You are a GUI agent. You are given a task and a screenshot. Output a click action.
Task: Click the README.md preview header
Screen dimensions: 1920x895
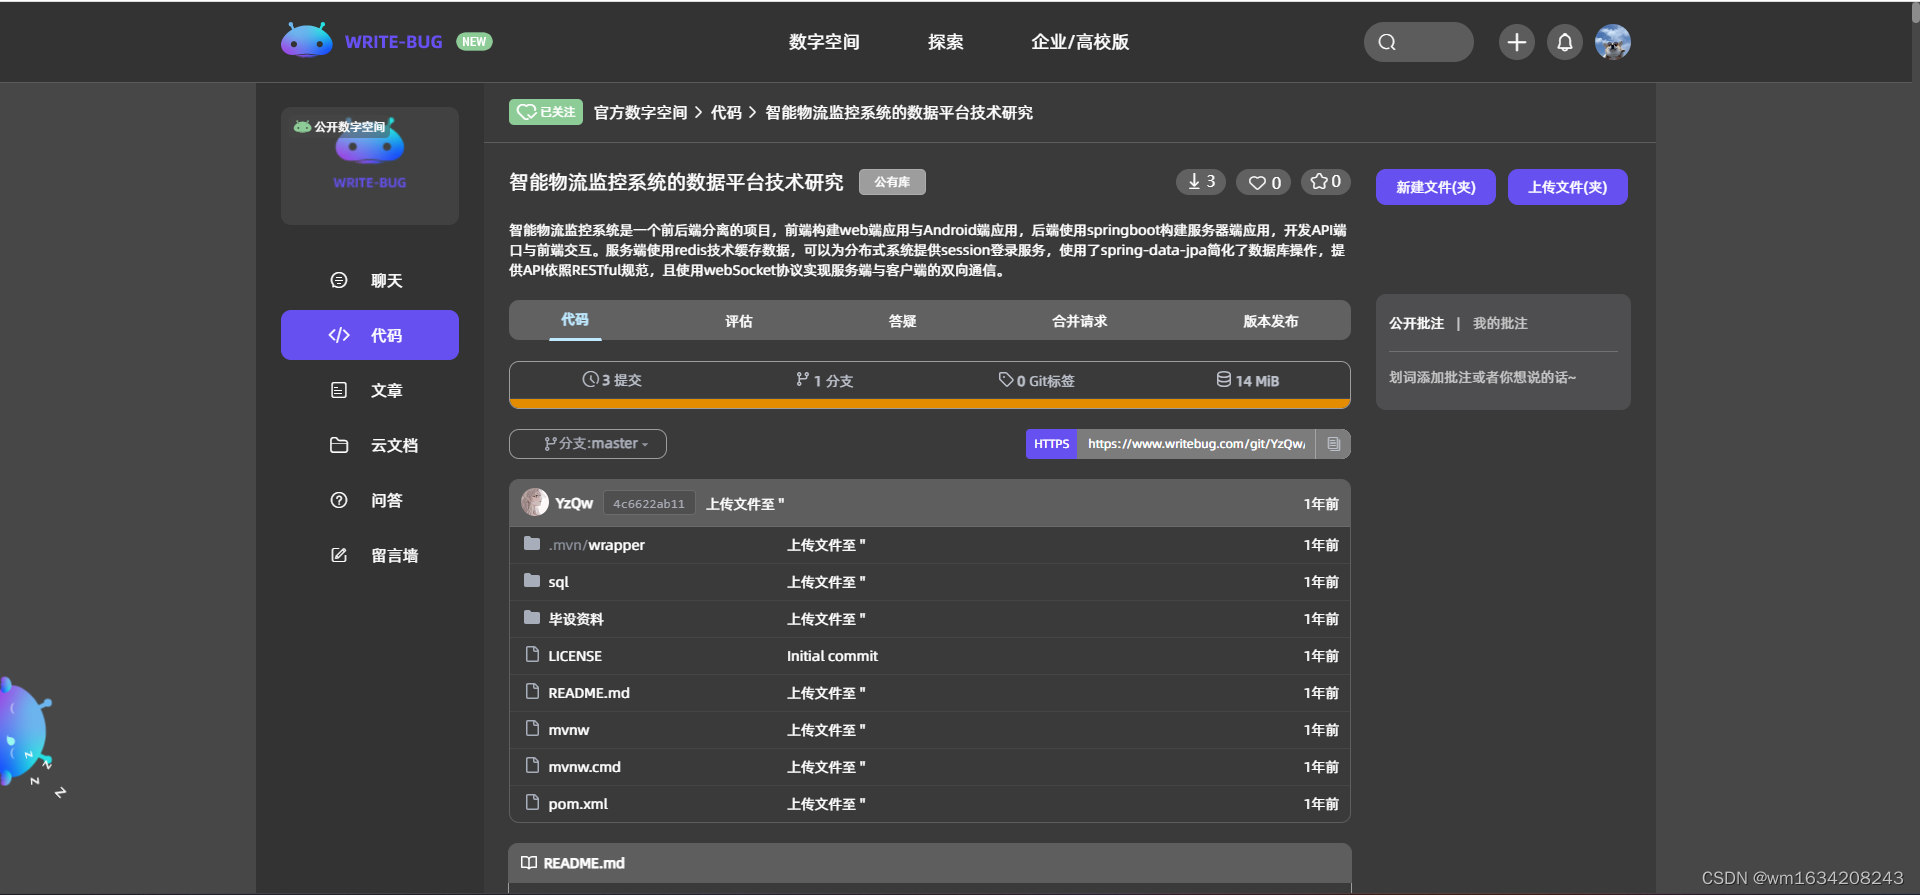[x=930, y=863]
